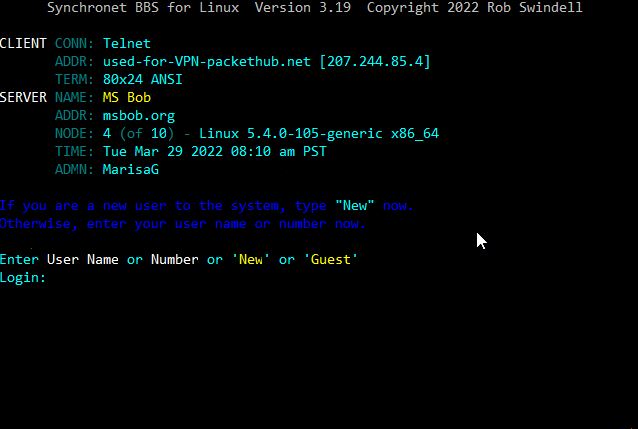
Task: Click the CLIENT label
Action: point(23,43)
